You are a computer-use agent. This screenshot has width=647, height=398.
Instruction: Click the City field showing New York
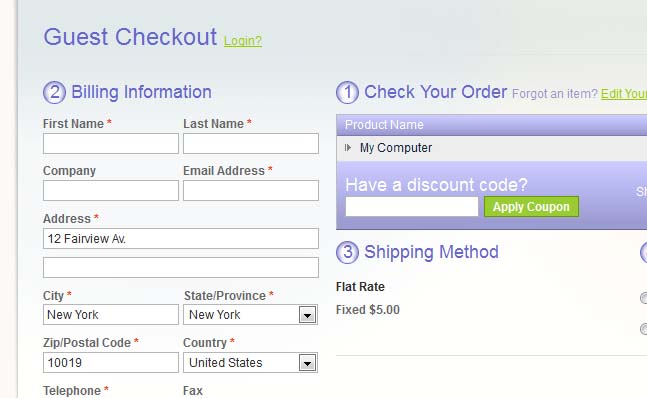tap(111, 315)
